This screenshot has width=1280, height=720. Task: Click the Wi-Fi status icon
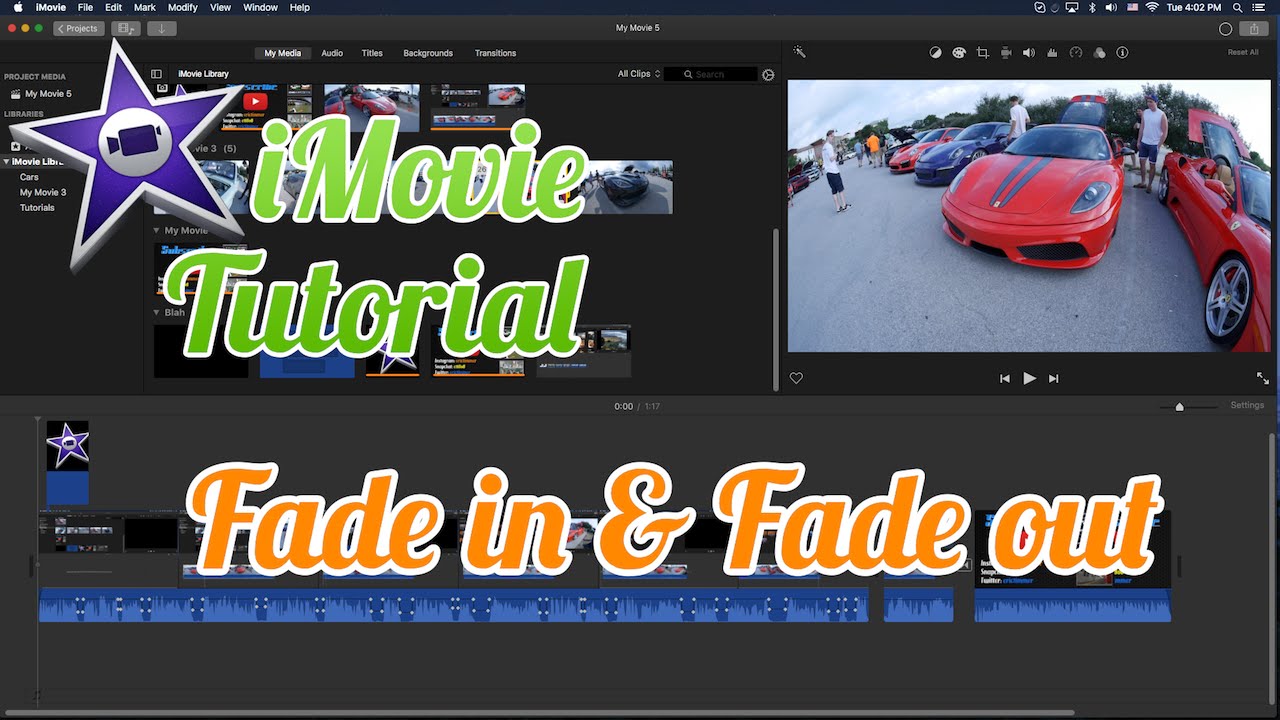pyautogui.click(x=1151, y=7)
